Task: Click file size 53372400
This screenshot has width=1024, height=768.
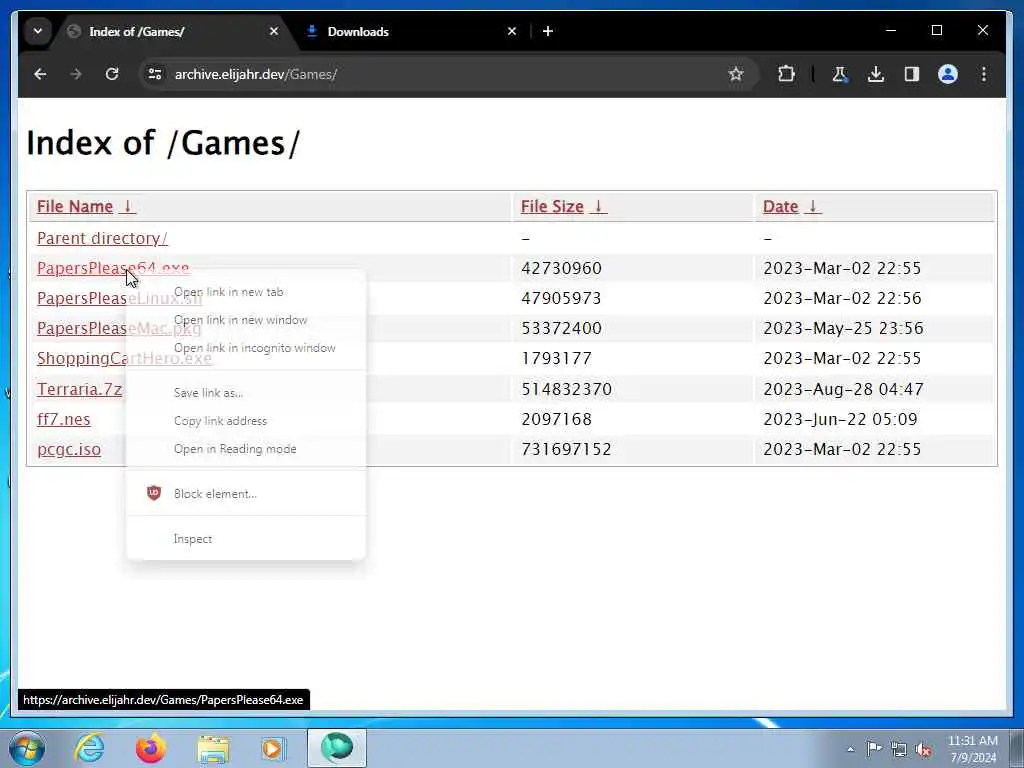Action: pyautogui.click(x=561, y=328)
